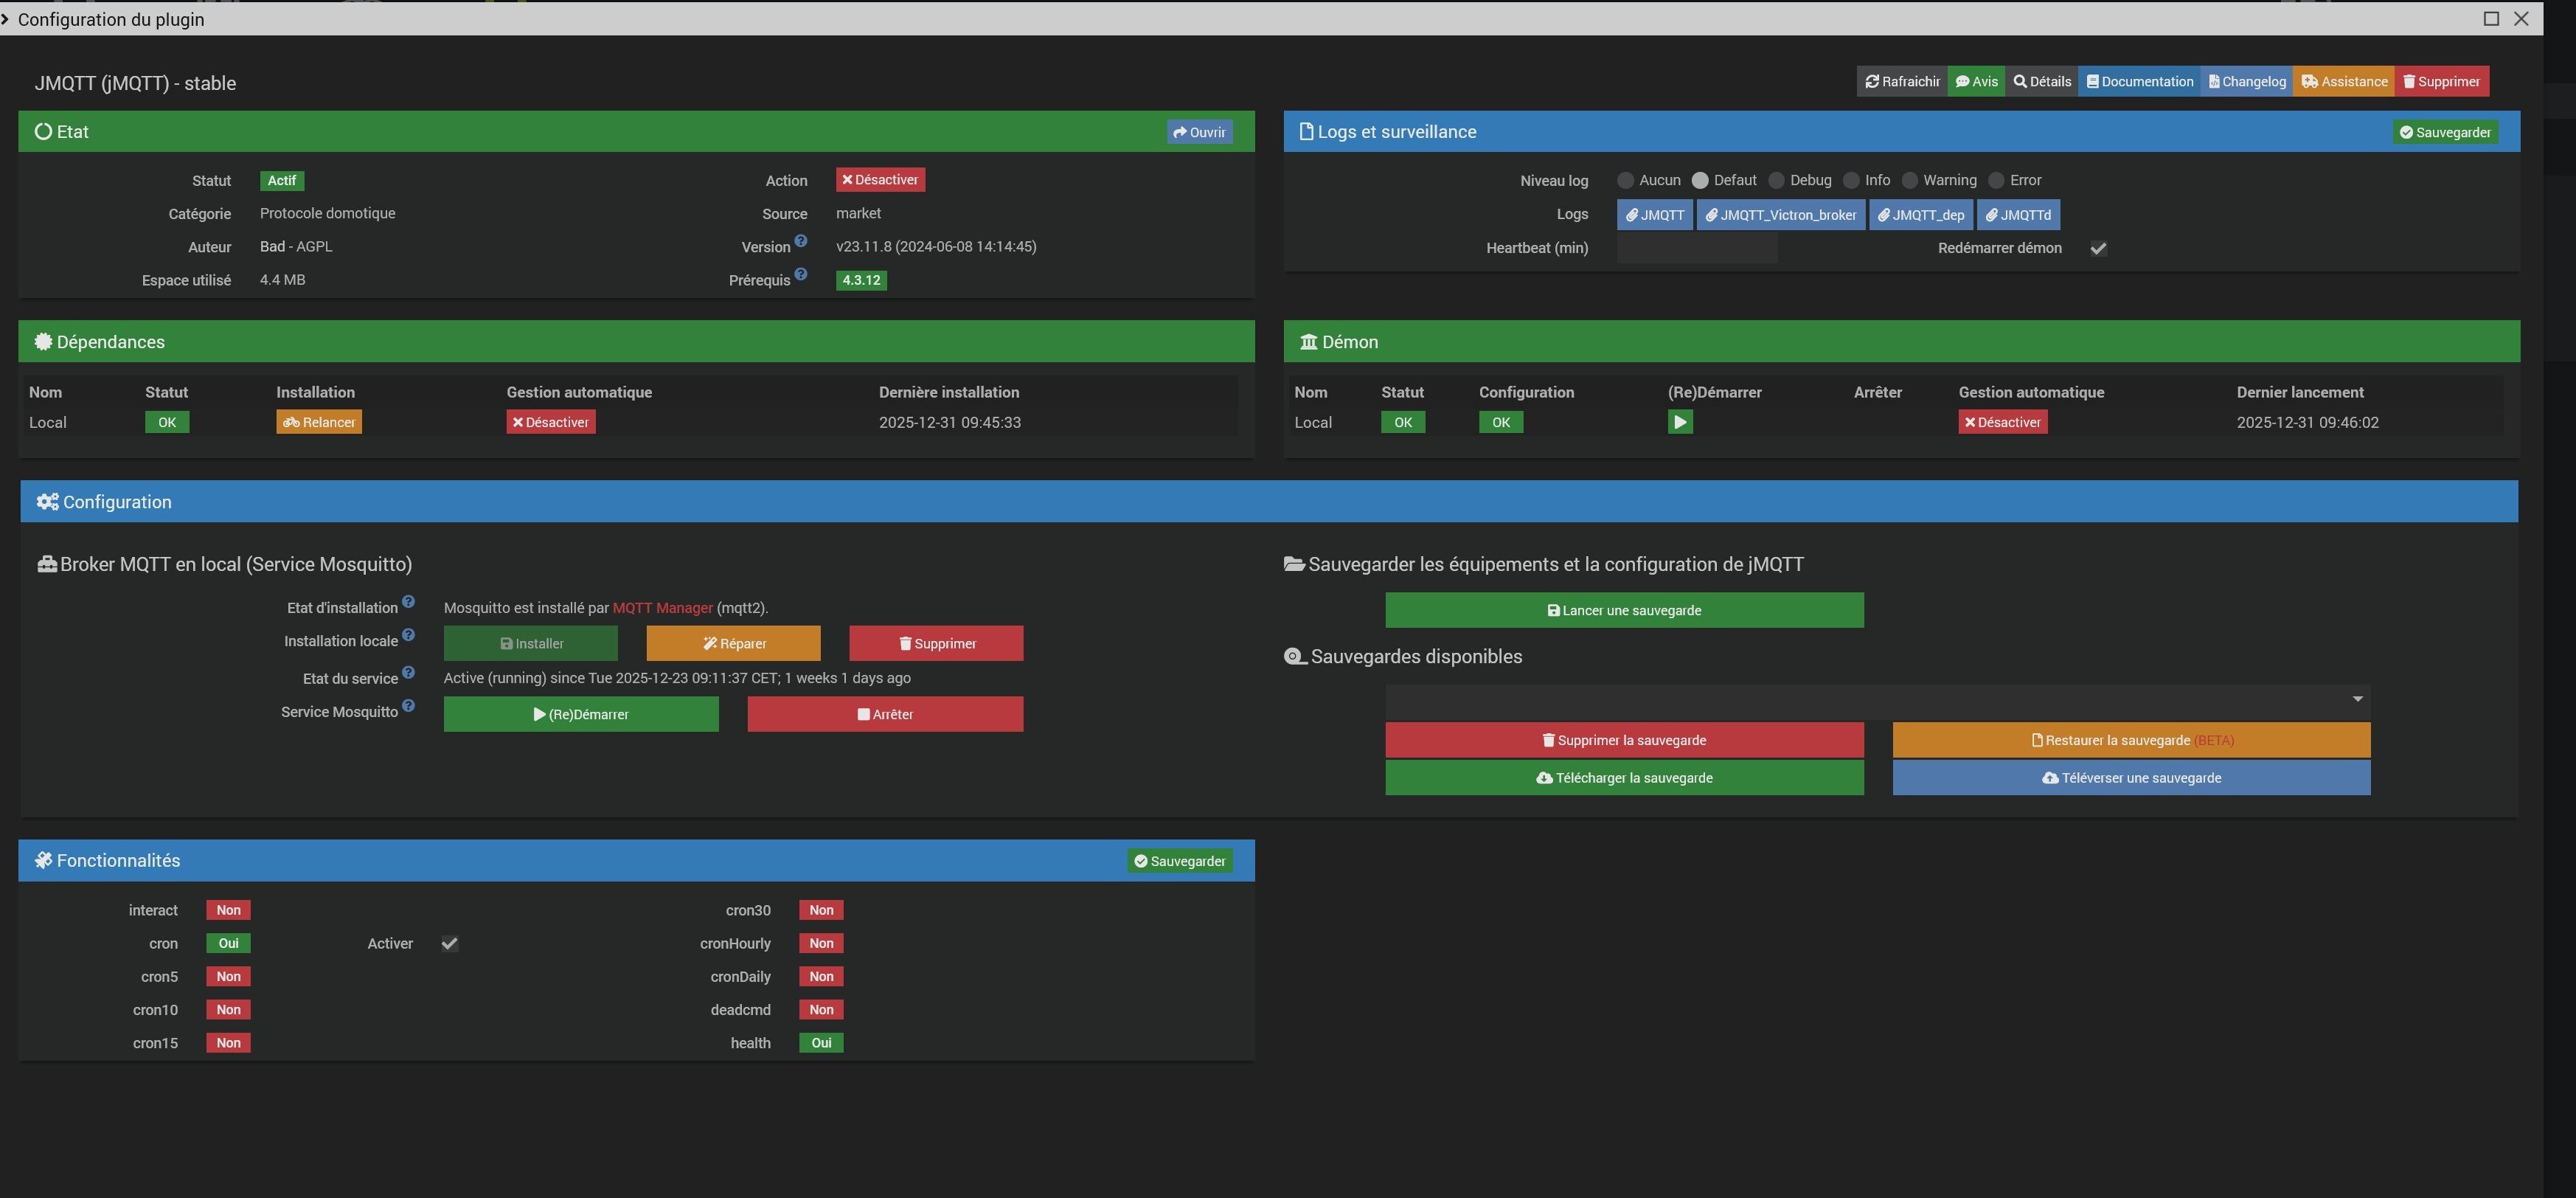Click the green daemon restart play icon
The image size is (2576, 1198).
pyautogui.click(x=1680, y=422)
